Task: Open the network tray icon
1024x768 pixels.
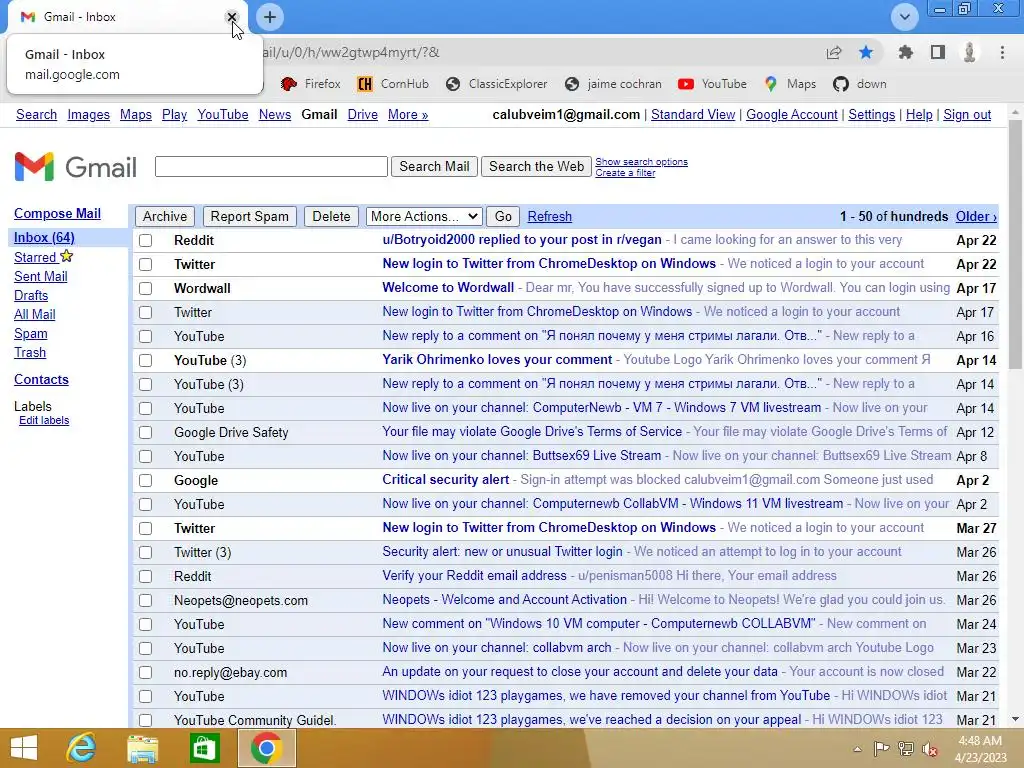Action: pyautogui.click(x=906, y=749)
